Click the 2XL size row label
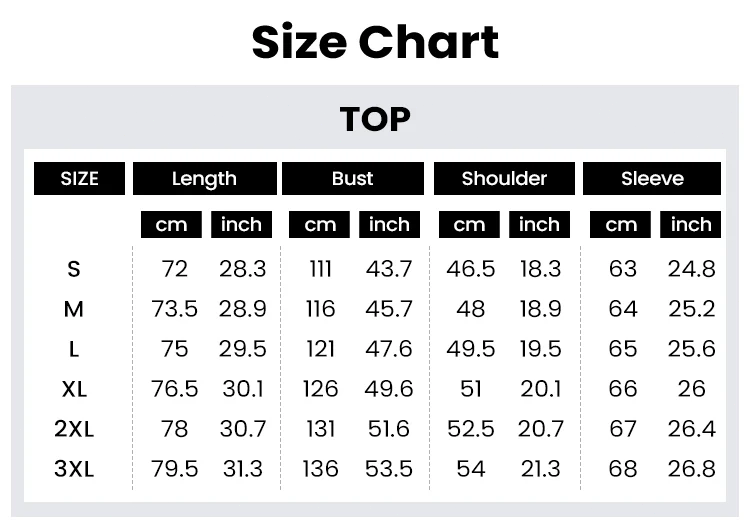Image resolution: width=750 pixels, height=532 pixels. pyautogui.click(x=74, y=429)
